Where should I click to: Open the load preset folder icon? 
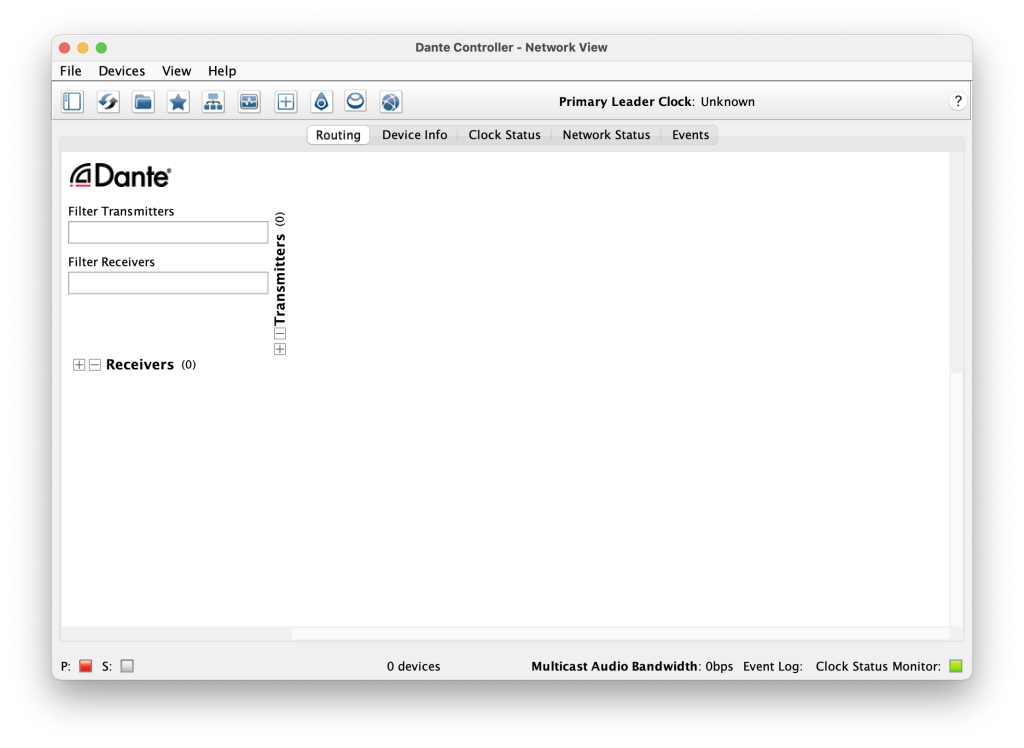coord(143,102)
